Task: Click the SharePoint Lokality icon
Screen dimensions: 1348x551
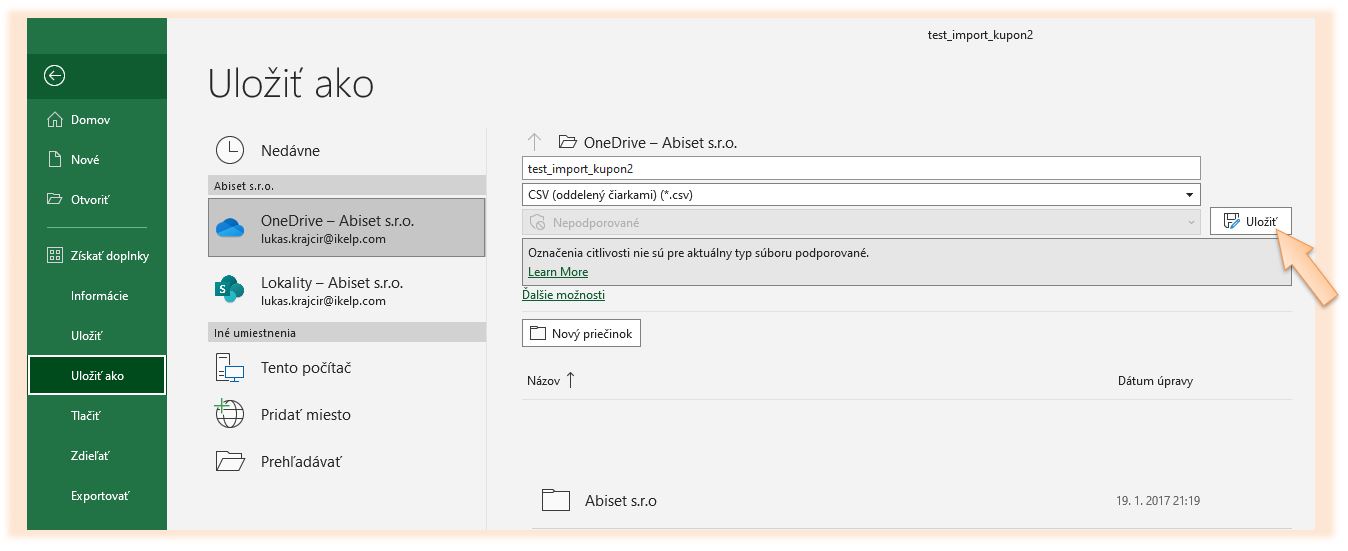Action: (x=230, y=290)
